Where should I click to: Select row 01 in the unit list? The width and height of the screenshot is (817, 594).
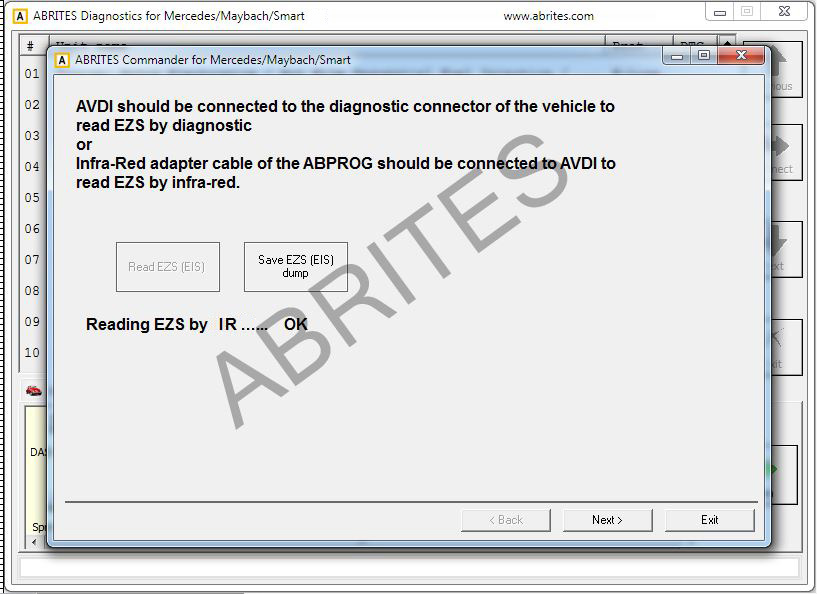pyautogui.click(x=32, y=73)
